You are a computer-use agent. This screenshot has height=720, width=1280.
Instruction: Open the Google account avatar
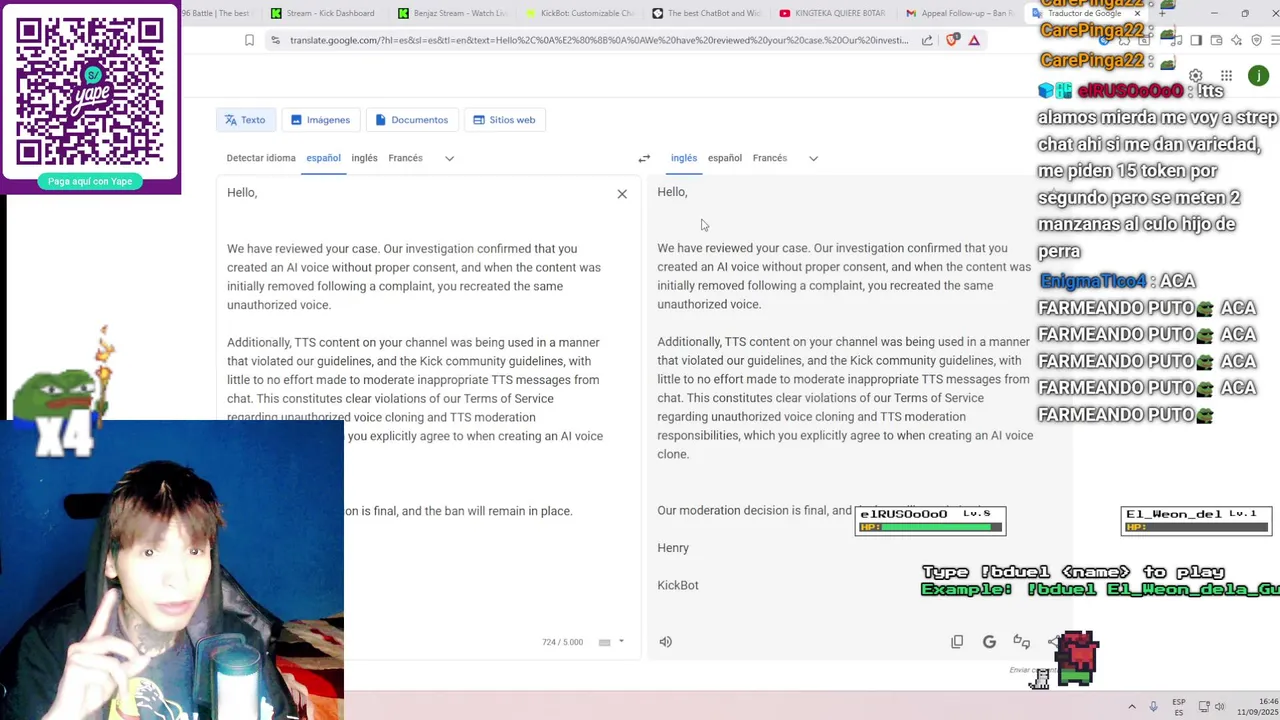point(1258,76)
